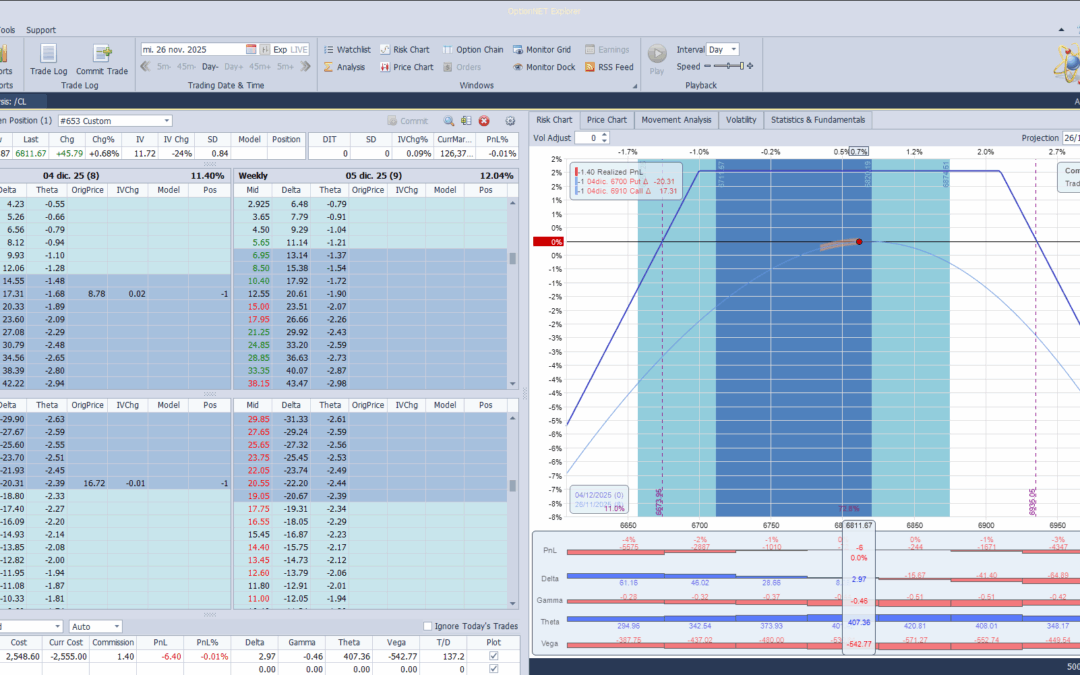Click the red price marker on risk chart
Screen dimensions: 1080x675
click(859, 242)
